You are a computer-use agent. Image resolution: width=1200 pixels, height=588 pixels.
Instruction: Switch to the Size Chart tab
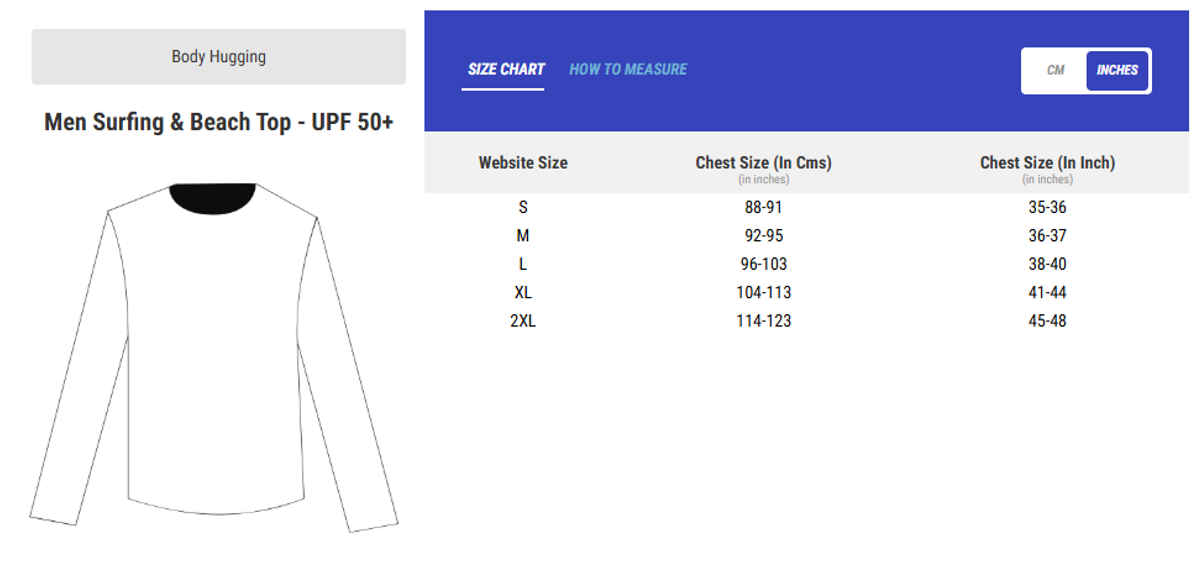click(x=506, y=69)
